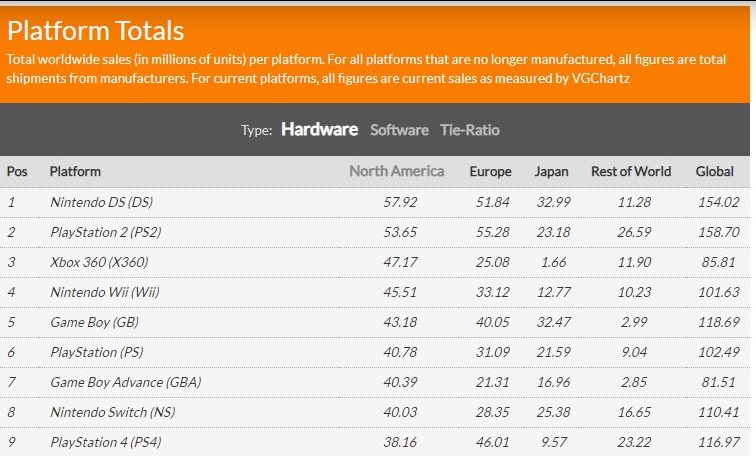Open the Nintendo Switch (NS) link
The height and width of the screenshot is (456, 756).
click(113, 412)
